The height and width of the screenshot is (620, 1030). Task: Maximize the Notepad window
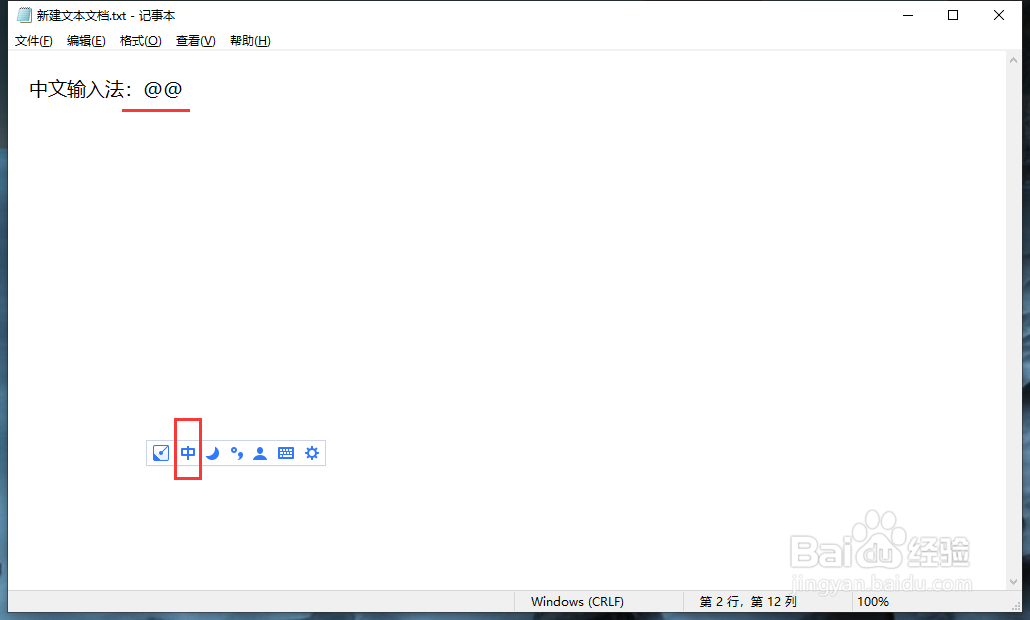(x=953, y=15)
